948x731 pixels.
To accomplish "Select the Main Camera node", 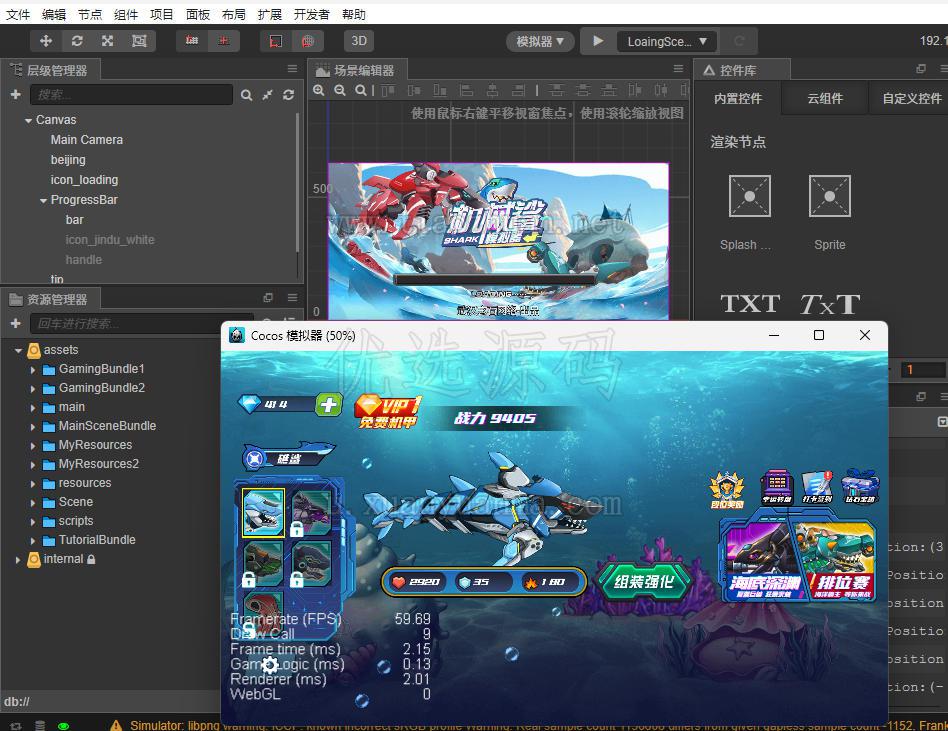I will point(86,140).
